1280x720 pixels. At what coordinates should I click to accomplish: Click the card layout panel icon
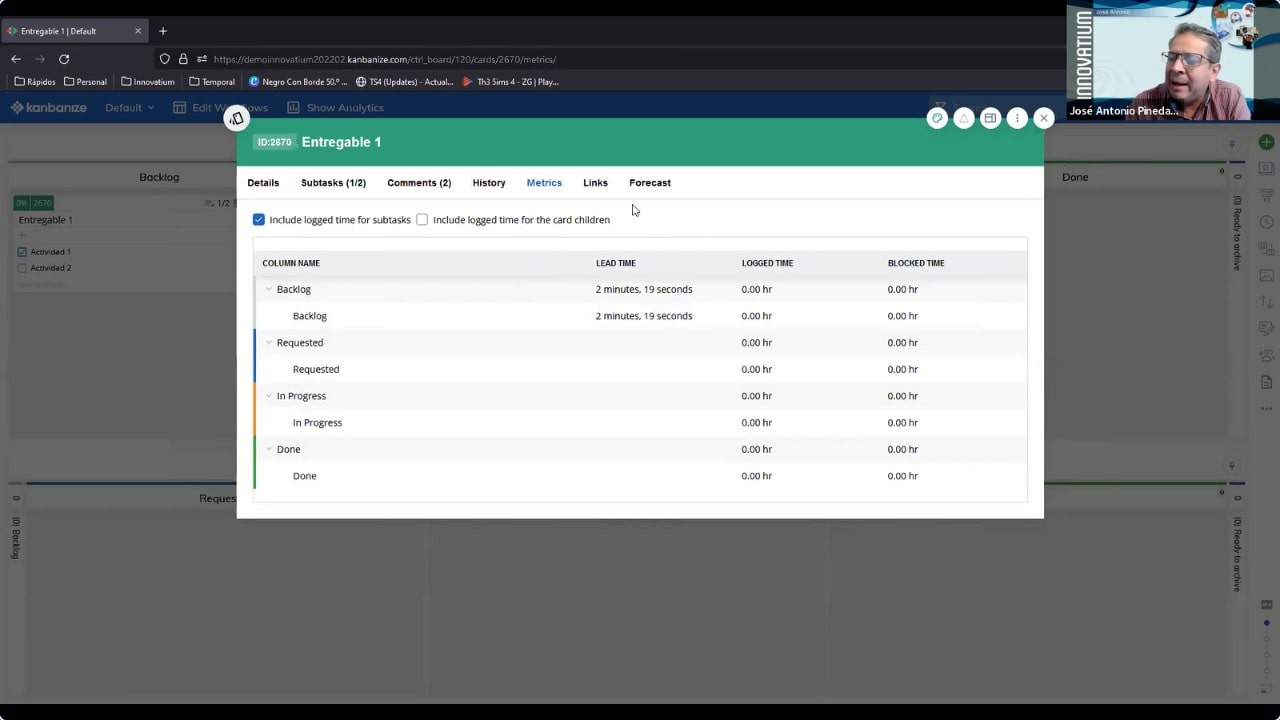990,118
